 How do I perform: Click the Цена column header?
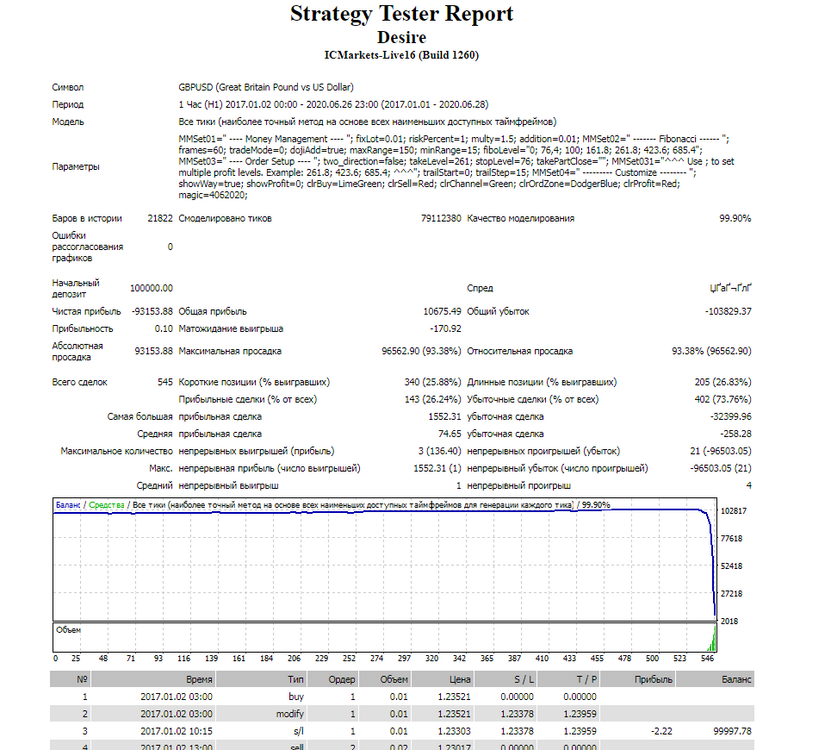coord(443,679)
